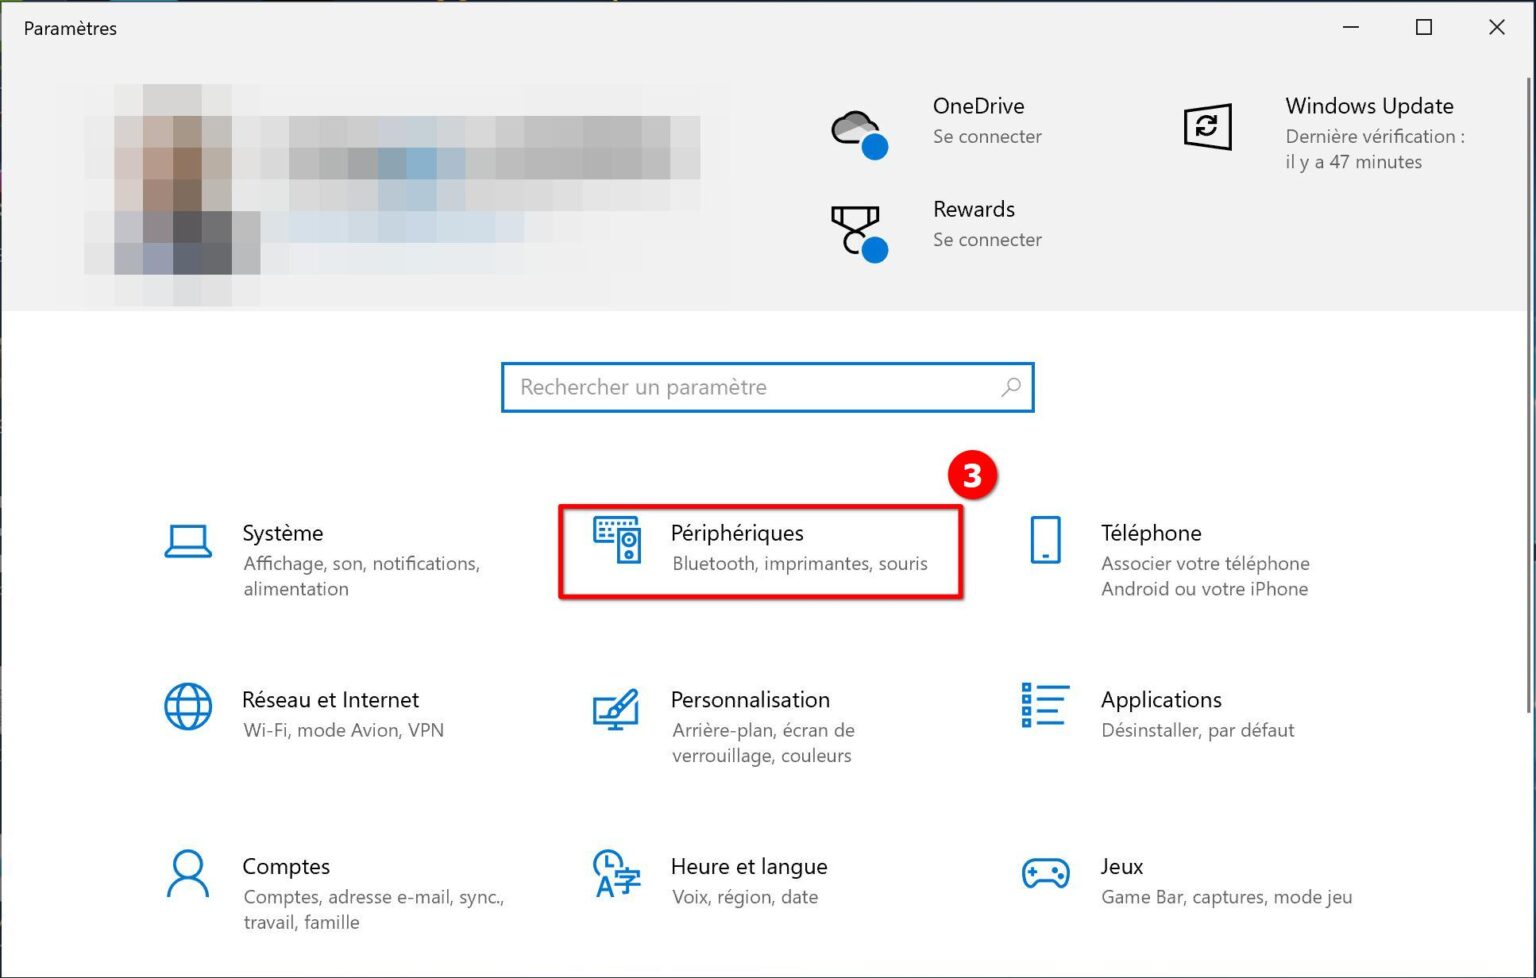The image size is (1536, 978).
Task: Click the Téléphone smartphone icon
Action: [1044, 540]
